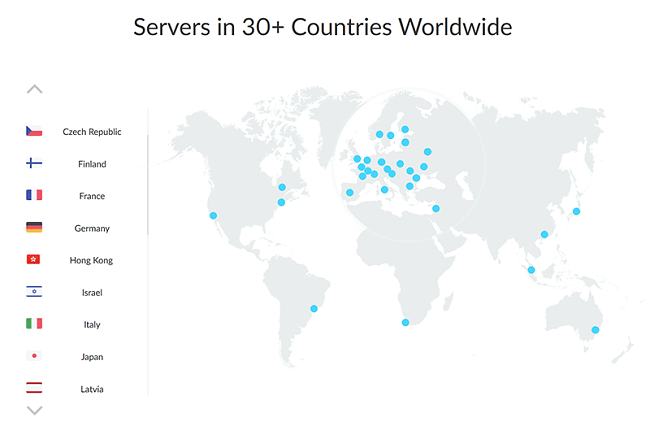Click the server dot in Brazil
Screen dimensions: 650x426
coord(314,308)
